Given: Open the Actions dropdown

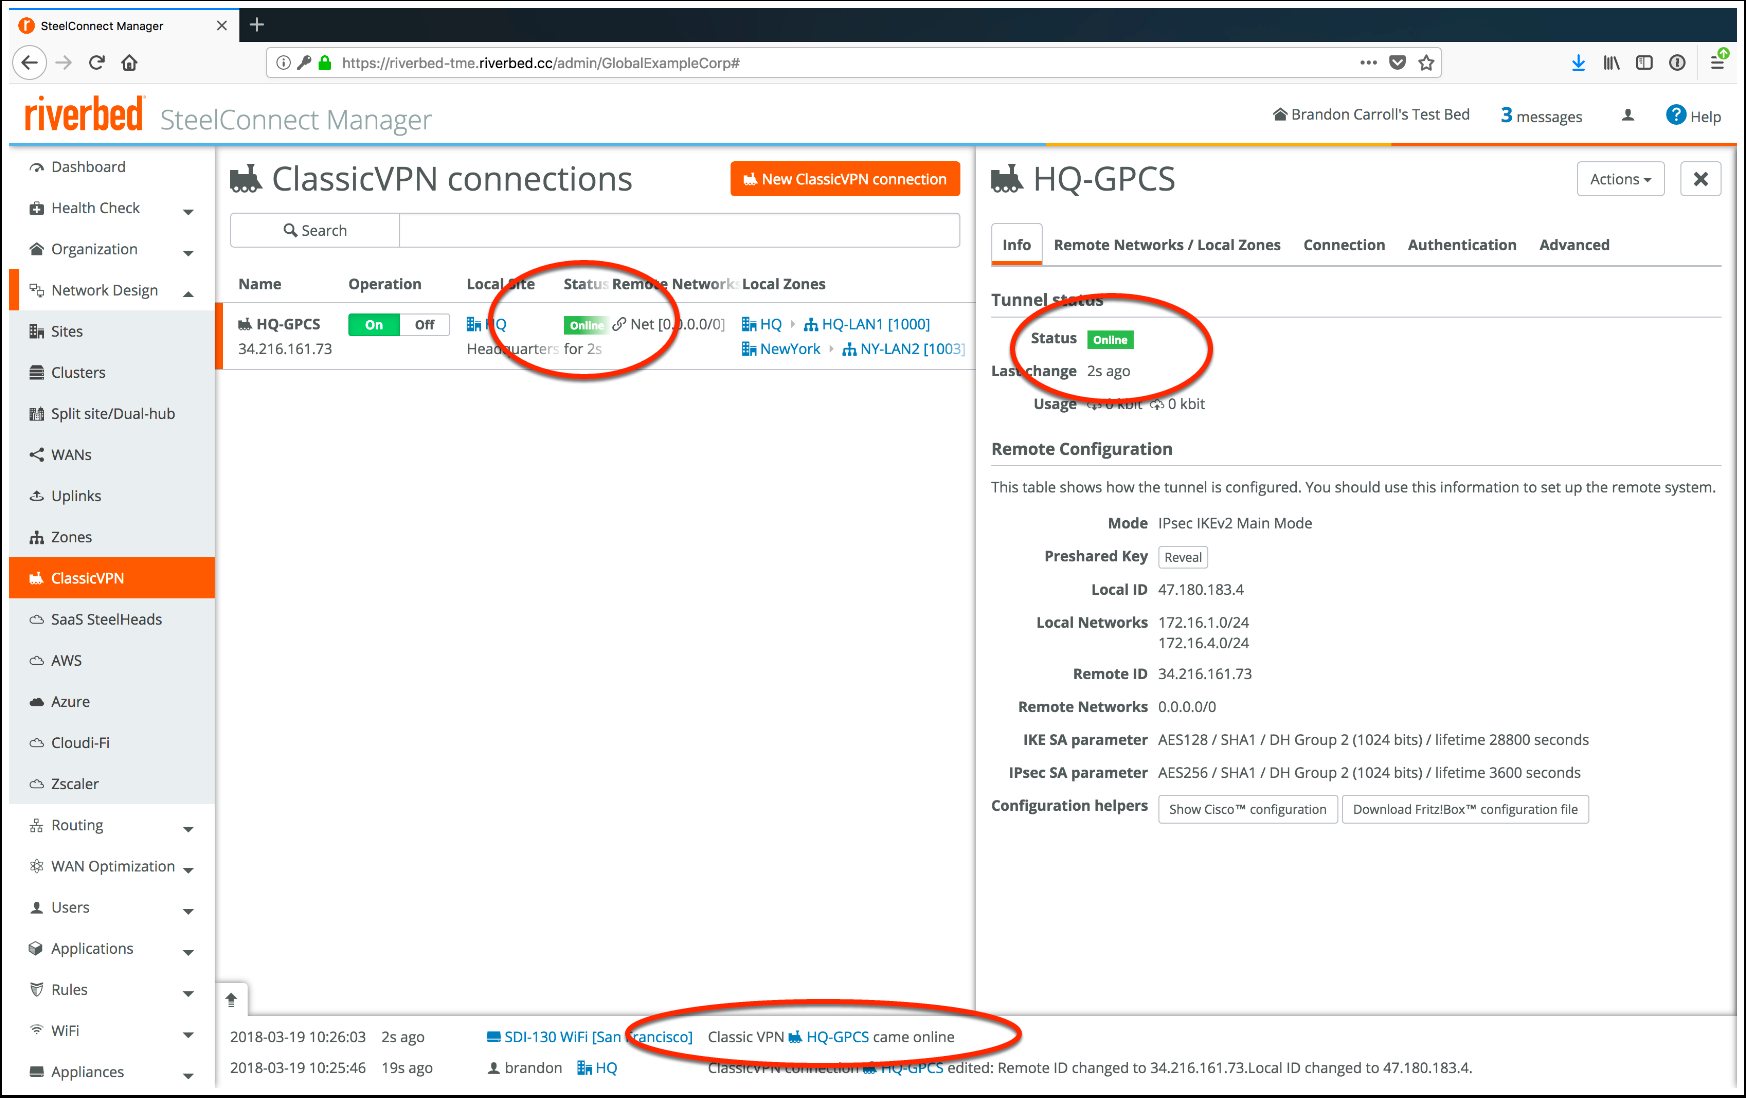Looking at the screenshot, I should point(1620,179).
